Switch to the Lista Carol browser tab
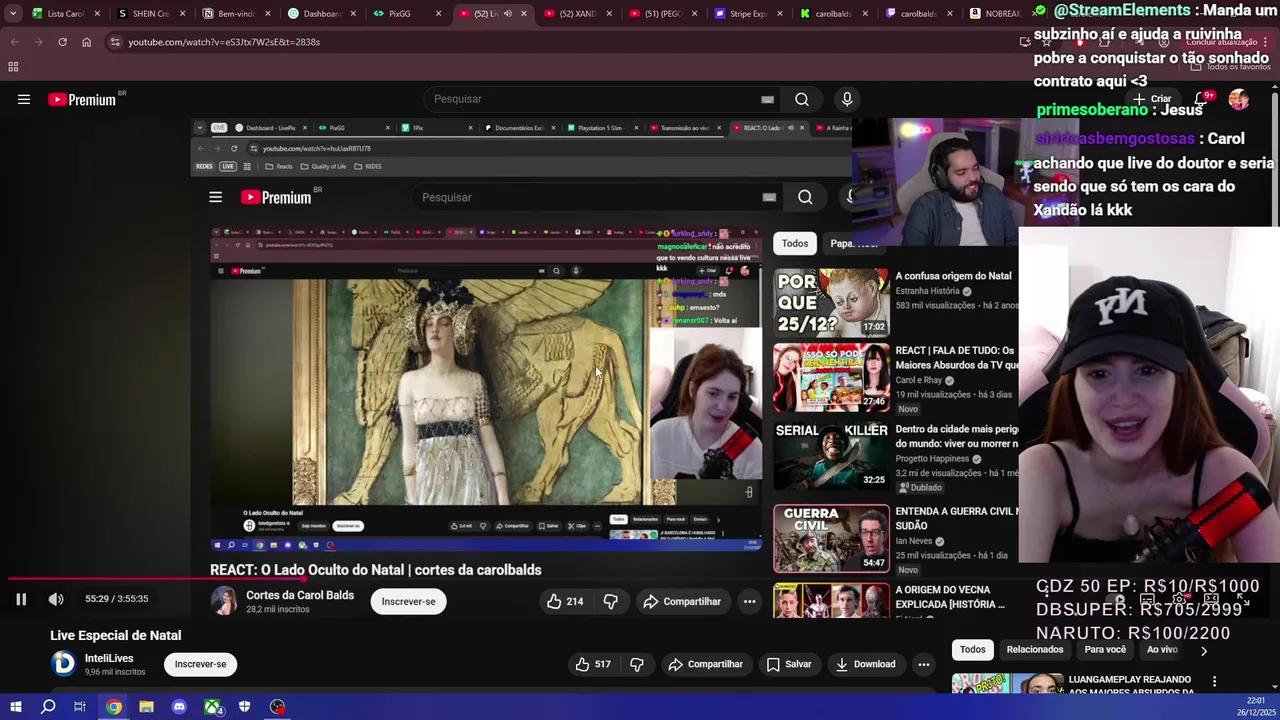This screenshot has height=720, width=1280. [65, 14]
